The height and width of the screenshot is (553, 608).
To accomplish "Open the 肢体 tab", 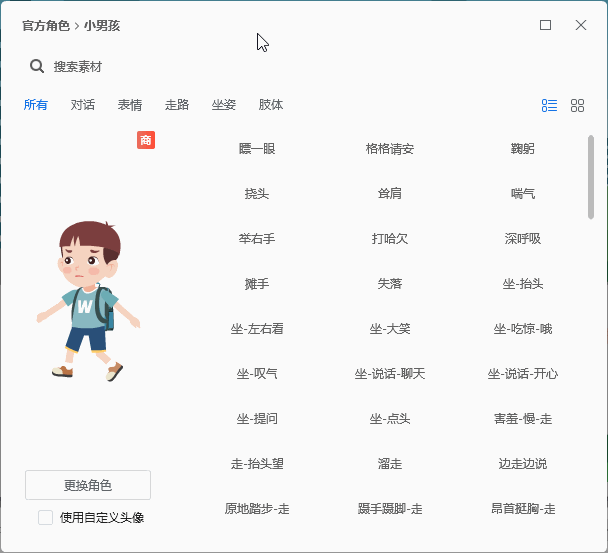I will (x=271, y=105).
